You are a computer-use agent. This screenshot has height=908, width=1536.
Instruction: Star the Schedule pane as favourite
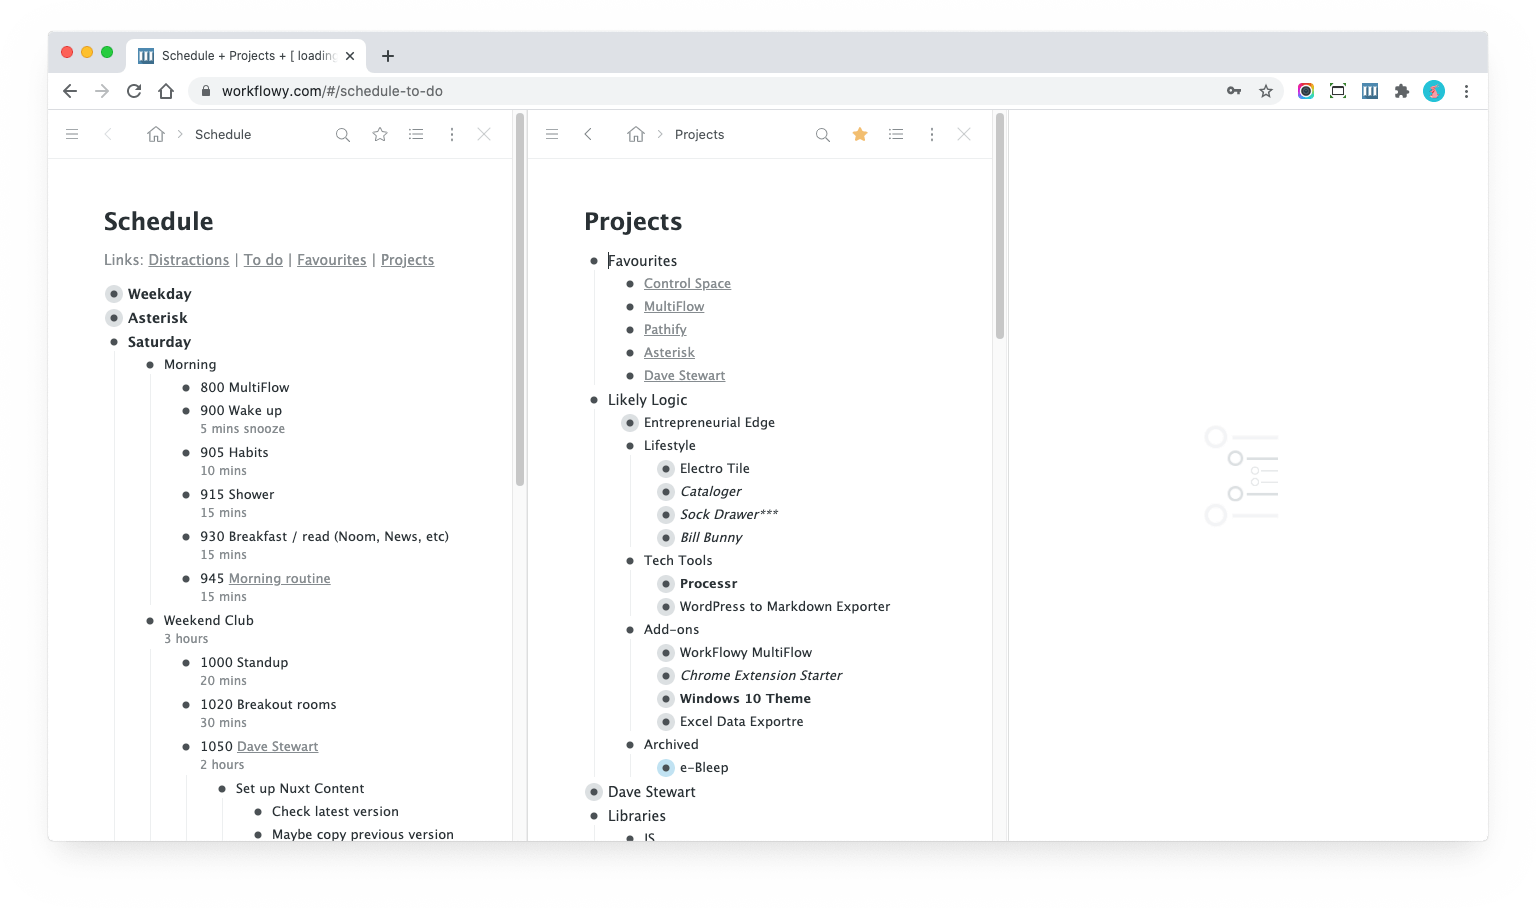380,135
